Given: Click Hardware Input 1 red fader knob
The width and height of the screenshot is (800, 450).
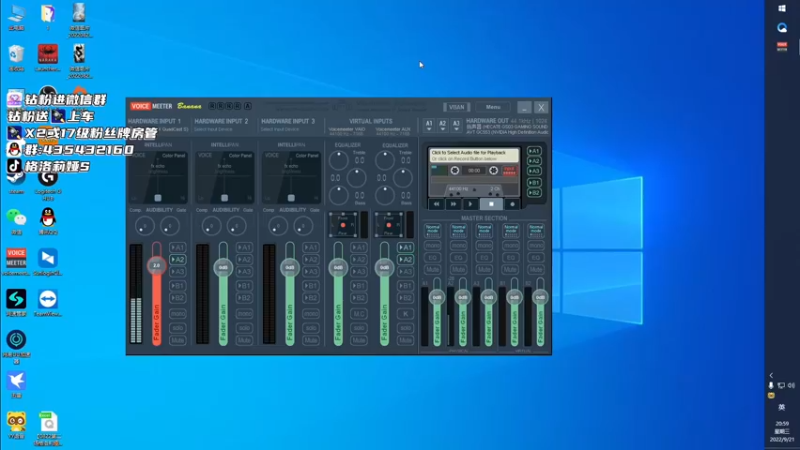Looking at the screenshot, I should (156, 265).
